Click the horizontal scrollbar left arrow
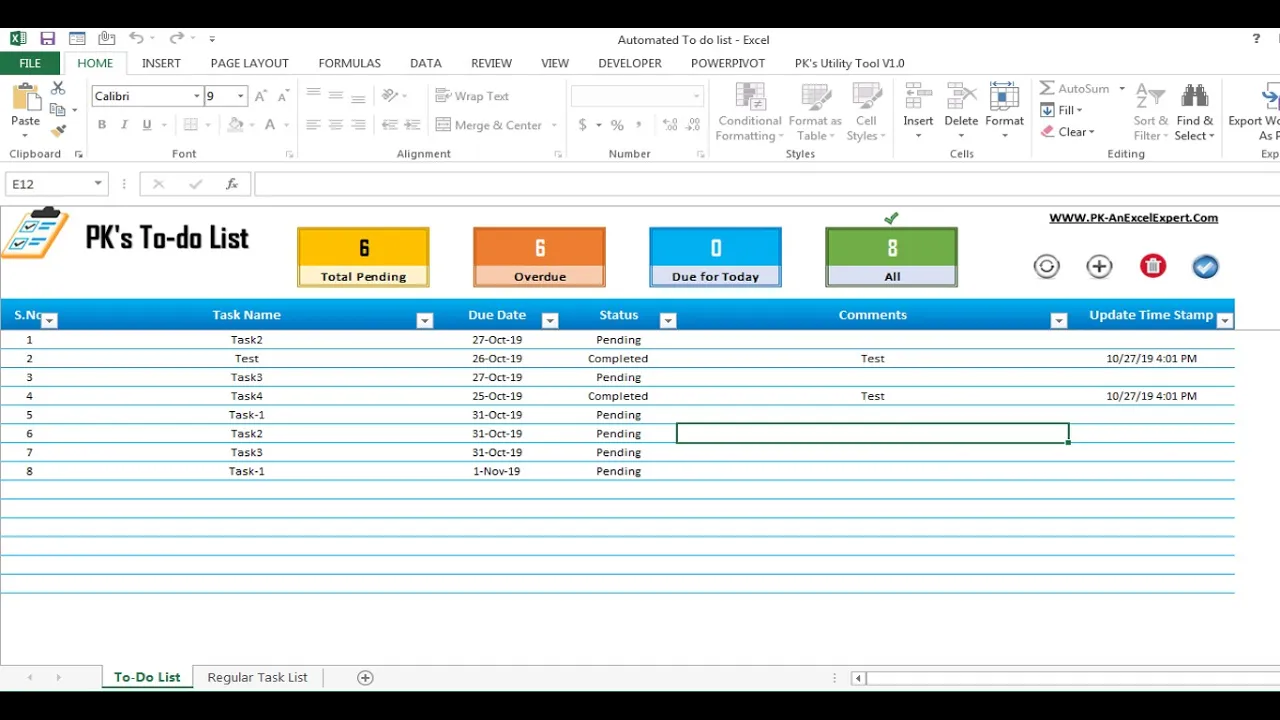The width and height of the screenshot is (1280, 720). tap(858, 678)
